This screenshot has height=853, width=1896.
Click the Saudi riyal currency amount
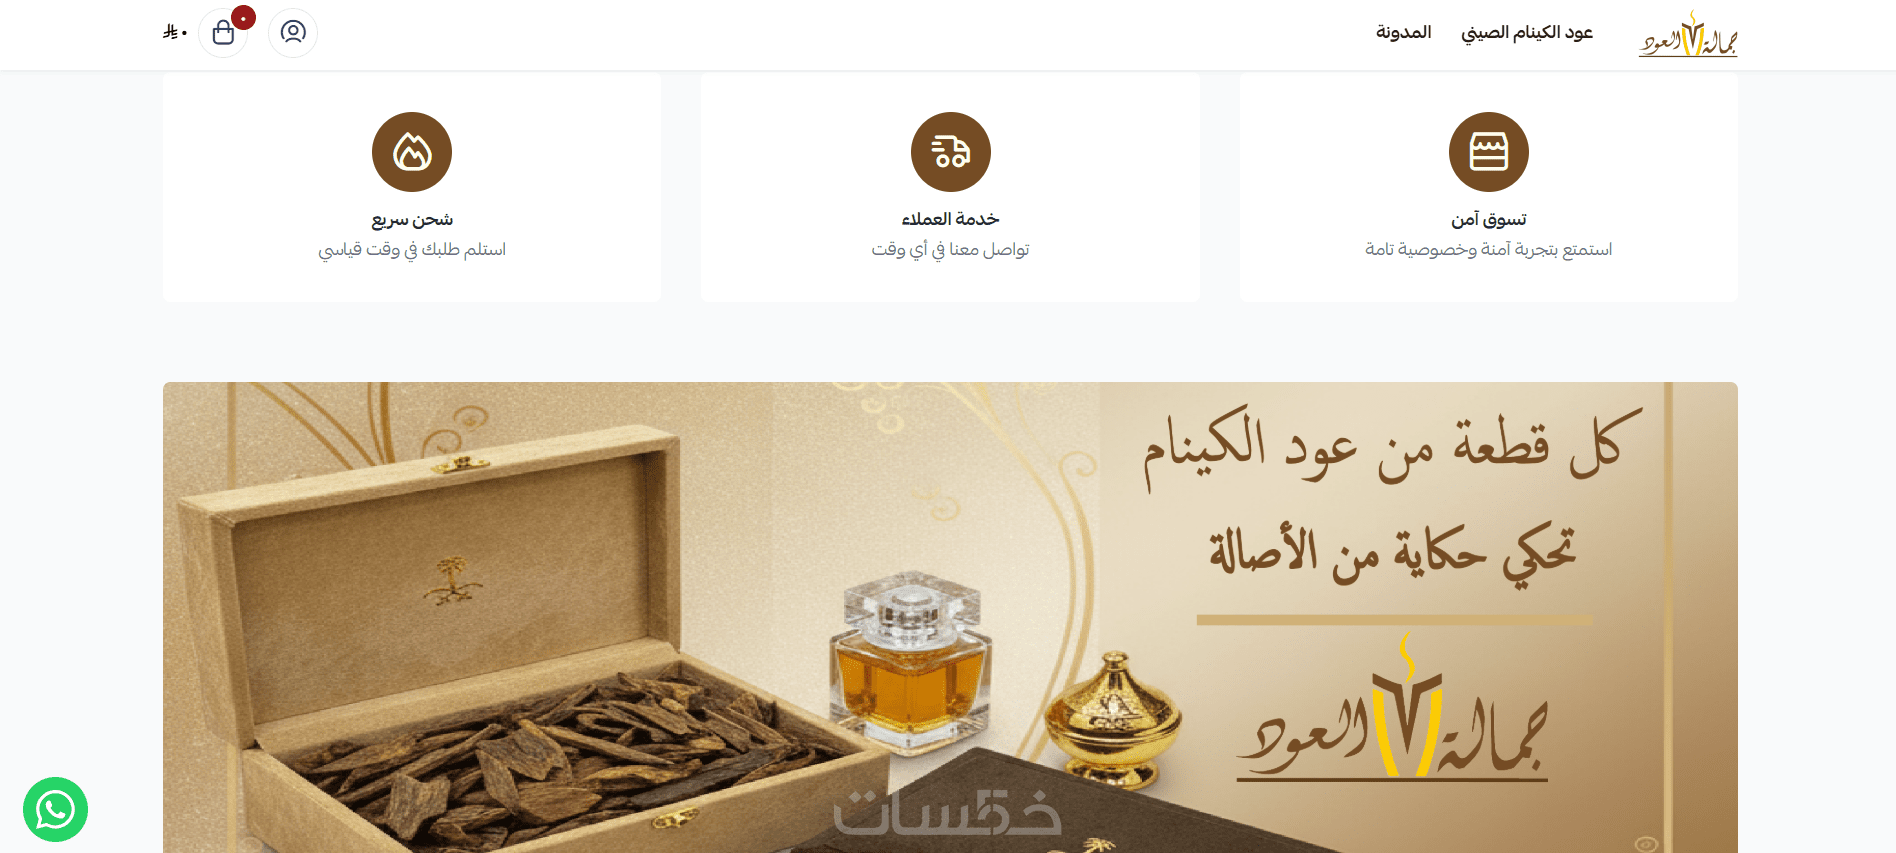(175, 33)
